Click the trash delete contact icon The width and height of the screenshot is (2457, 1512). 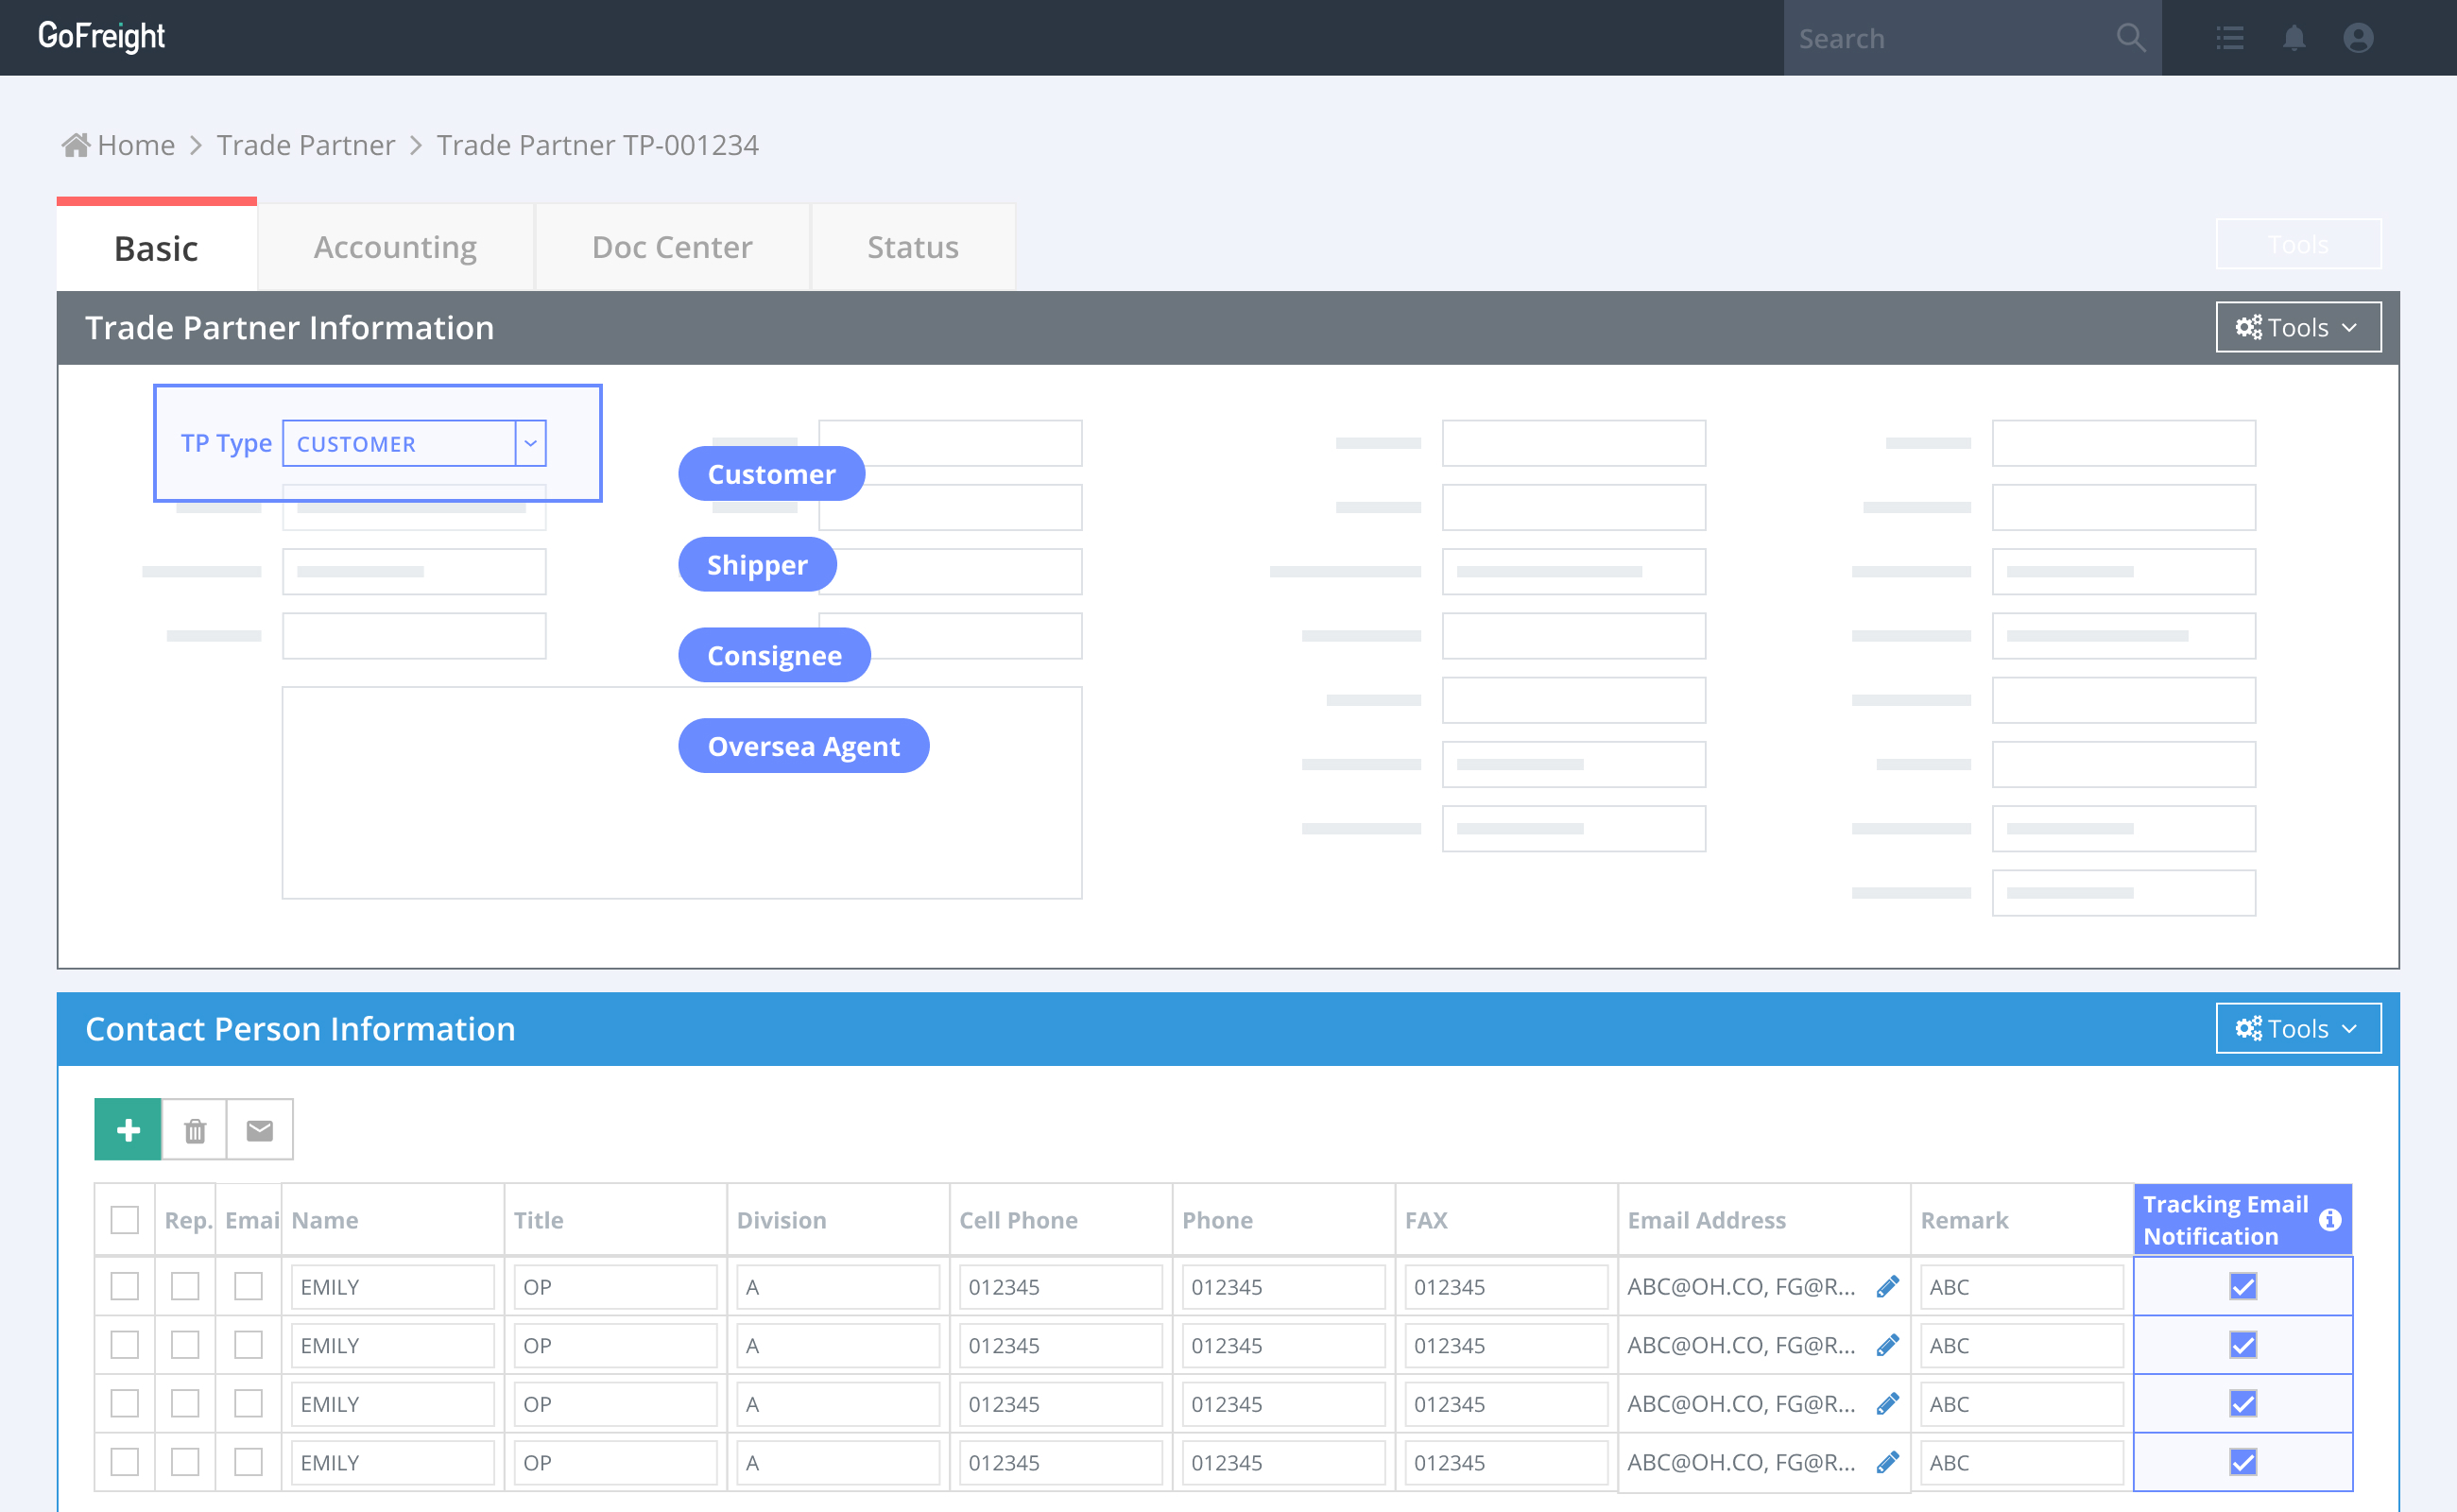[195, 1130]
